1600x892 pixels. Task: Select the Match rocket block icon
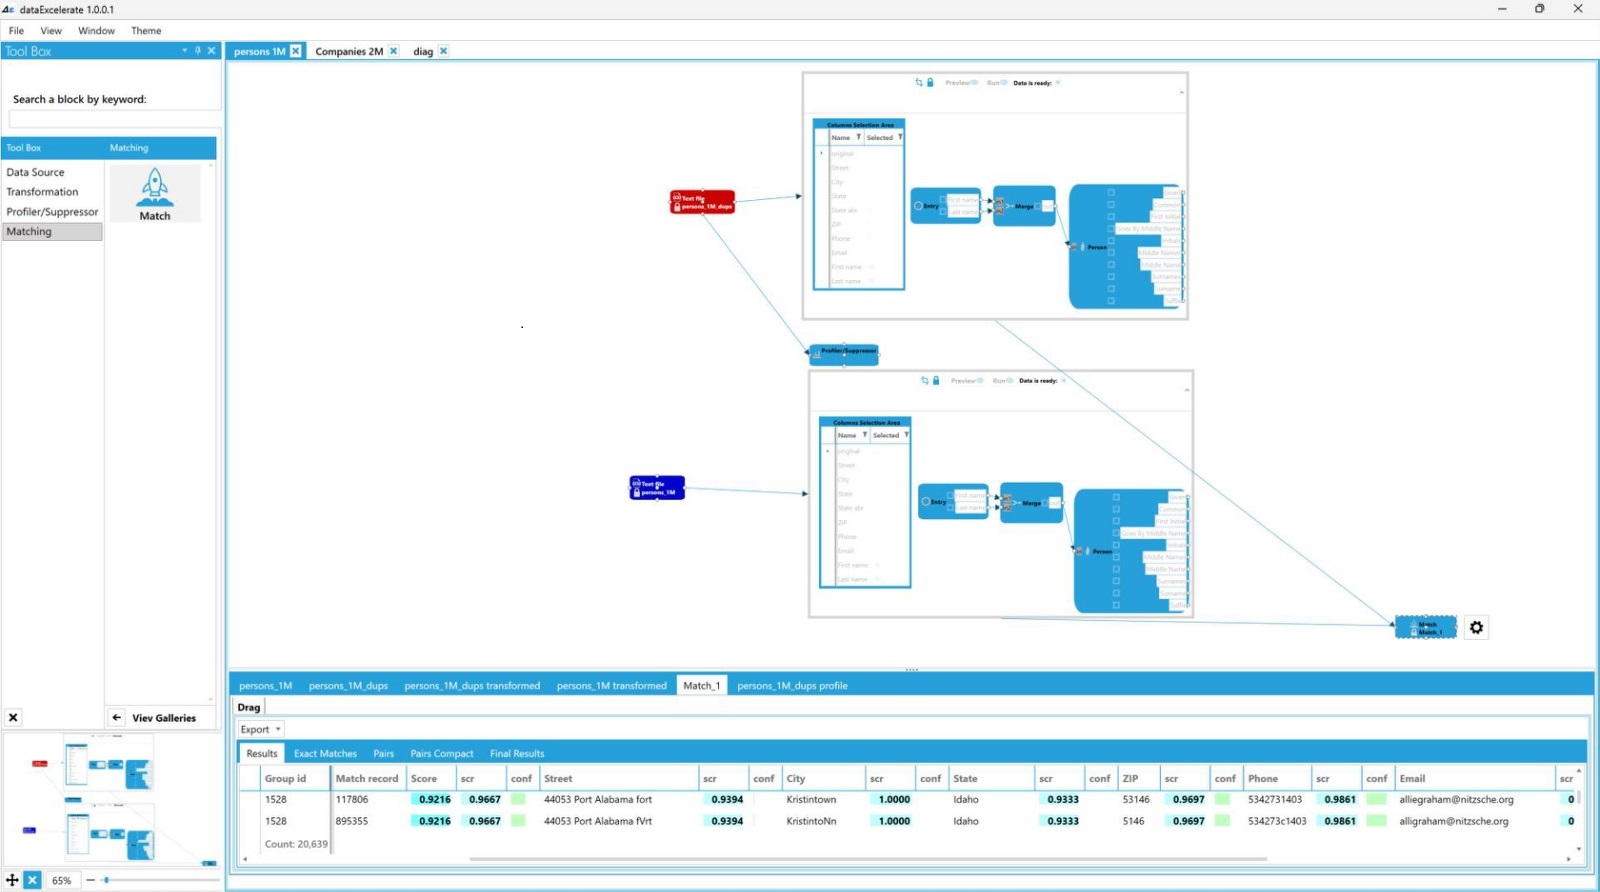154,192
